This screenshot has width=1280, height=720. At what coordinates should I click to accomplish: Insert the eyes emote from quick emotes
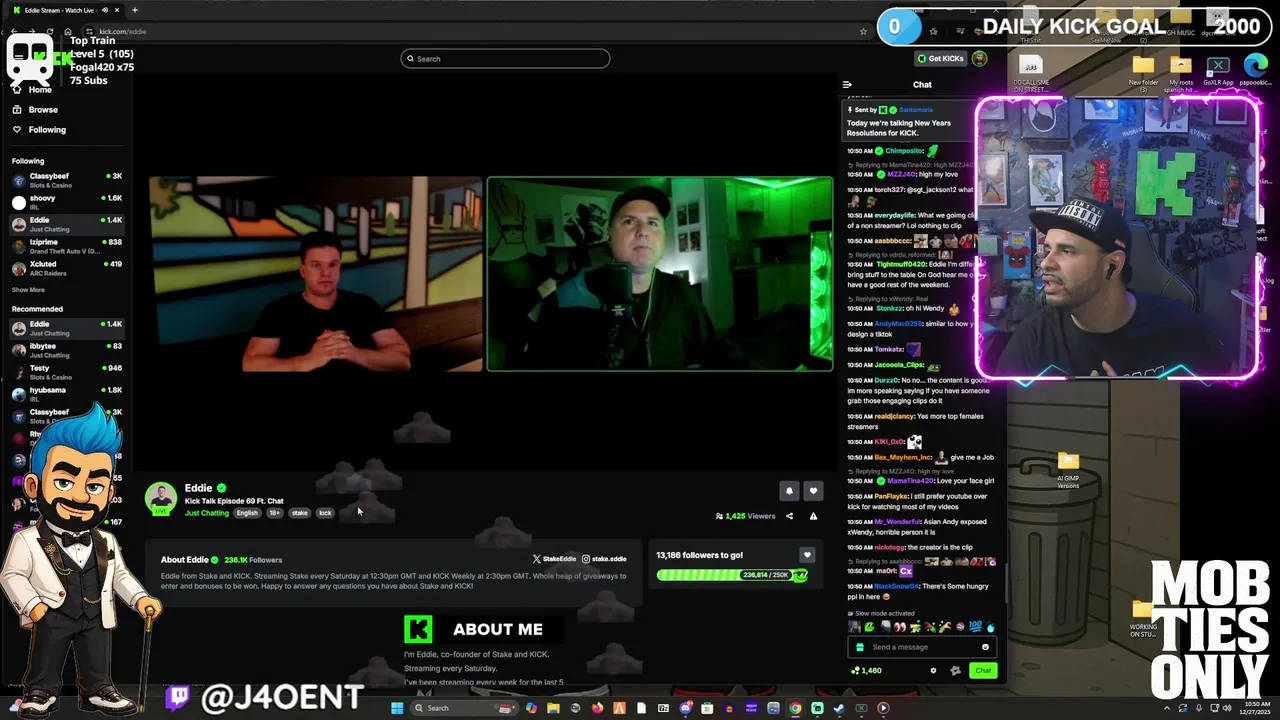(x=900, y=627)
